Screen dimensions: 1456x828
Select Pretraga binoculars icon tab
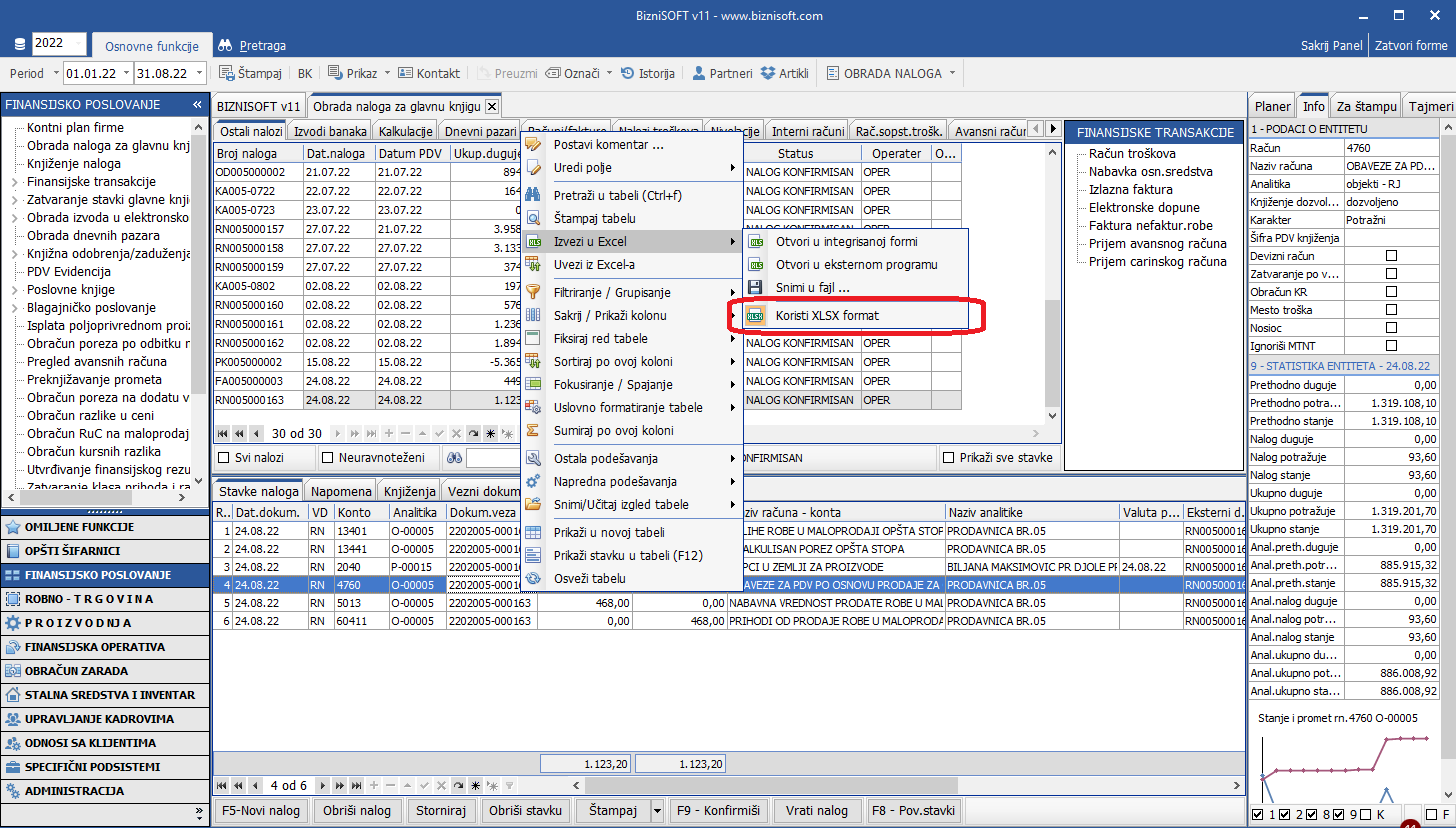[x=225, y=46]
